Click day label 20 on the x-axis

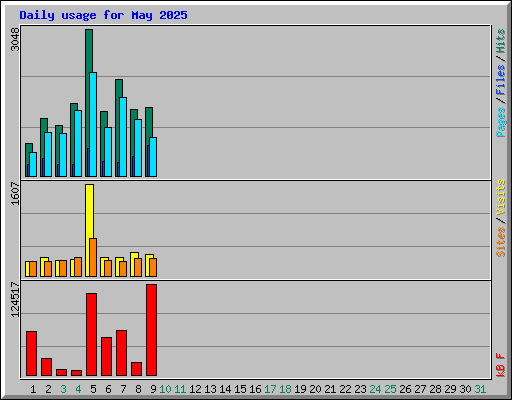click(315, 389)
